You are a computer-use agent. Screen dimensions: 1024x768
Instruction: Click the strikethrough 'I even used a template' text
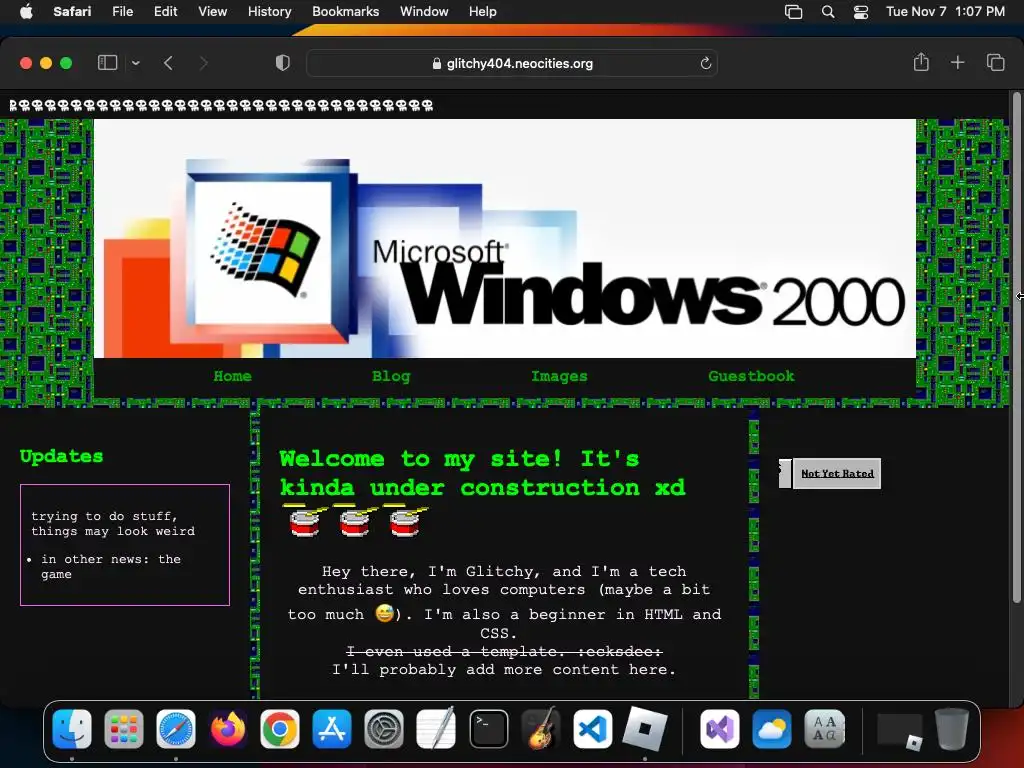click(x=504, y=651)
